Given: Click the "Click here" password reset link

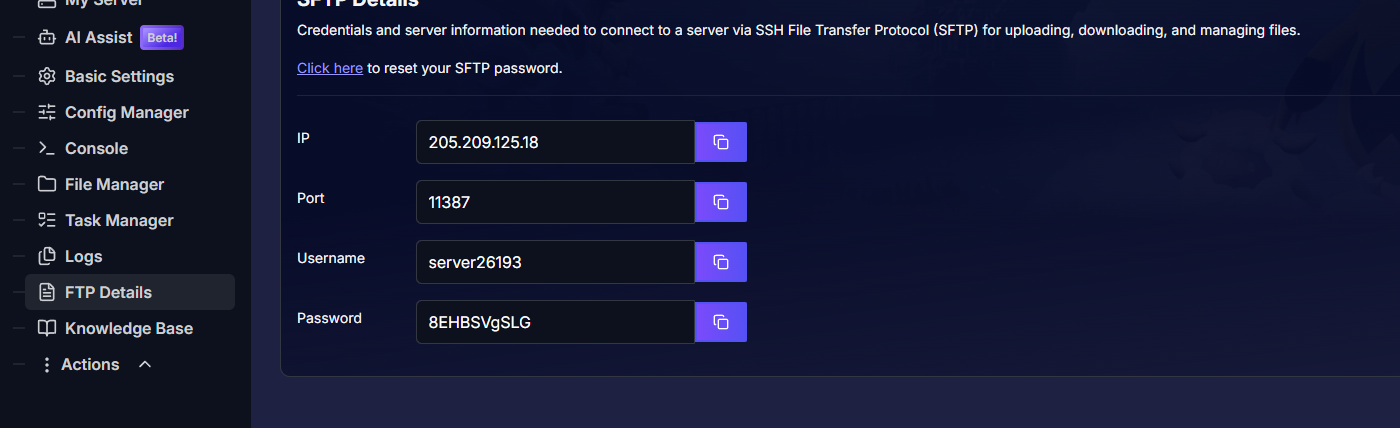Looking at the screenshot, I should point(329,68).
